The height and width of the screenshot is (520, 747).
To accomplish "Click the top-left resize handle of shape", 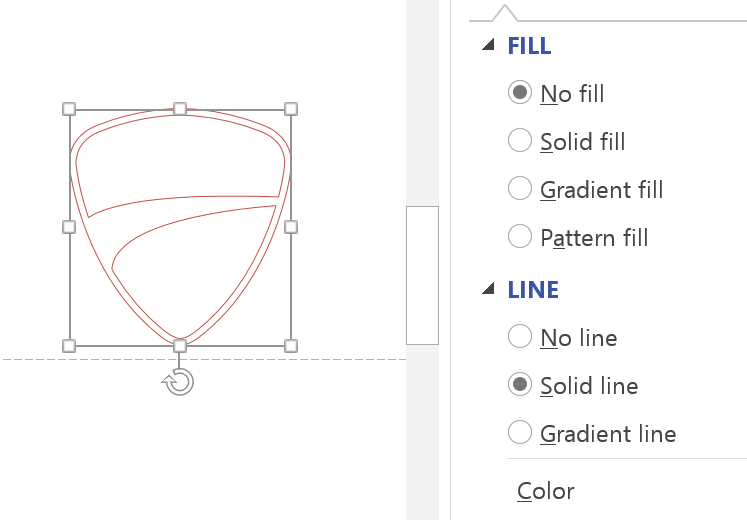I will [x=69, y=109].
